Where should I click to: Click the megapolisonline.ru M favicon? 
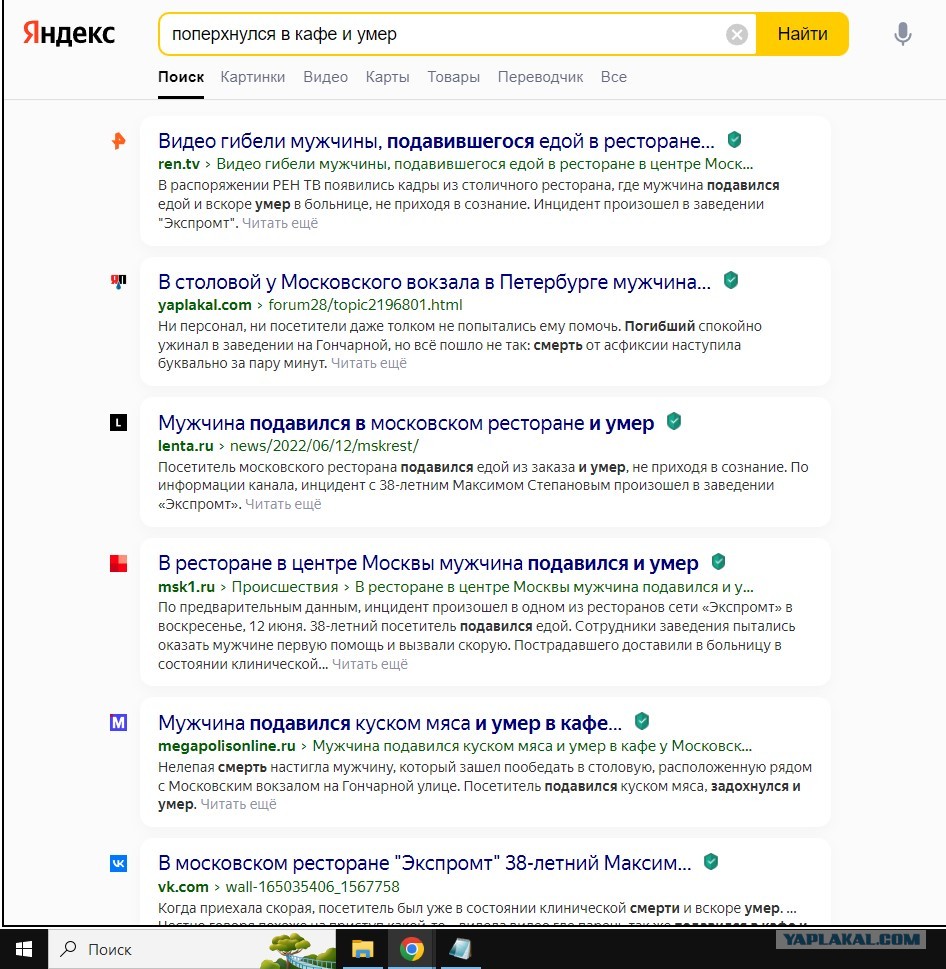pos(118,722)
